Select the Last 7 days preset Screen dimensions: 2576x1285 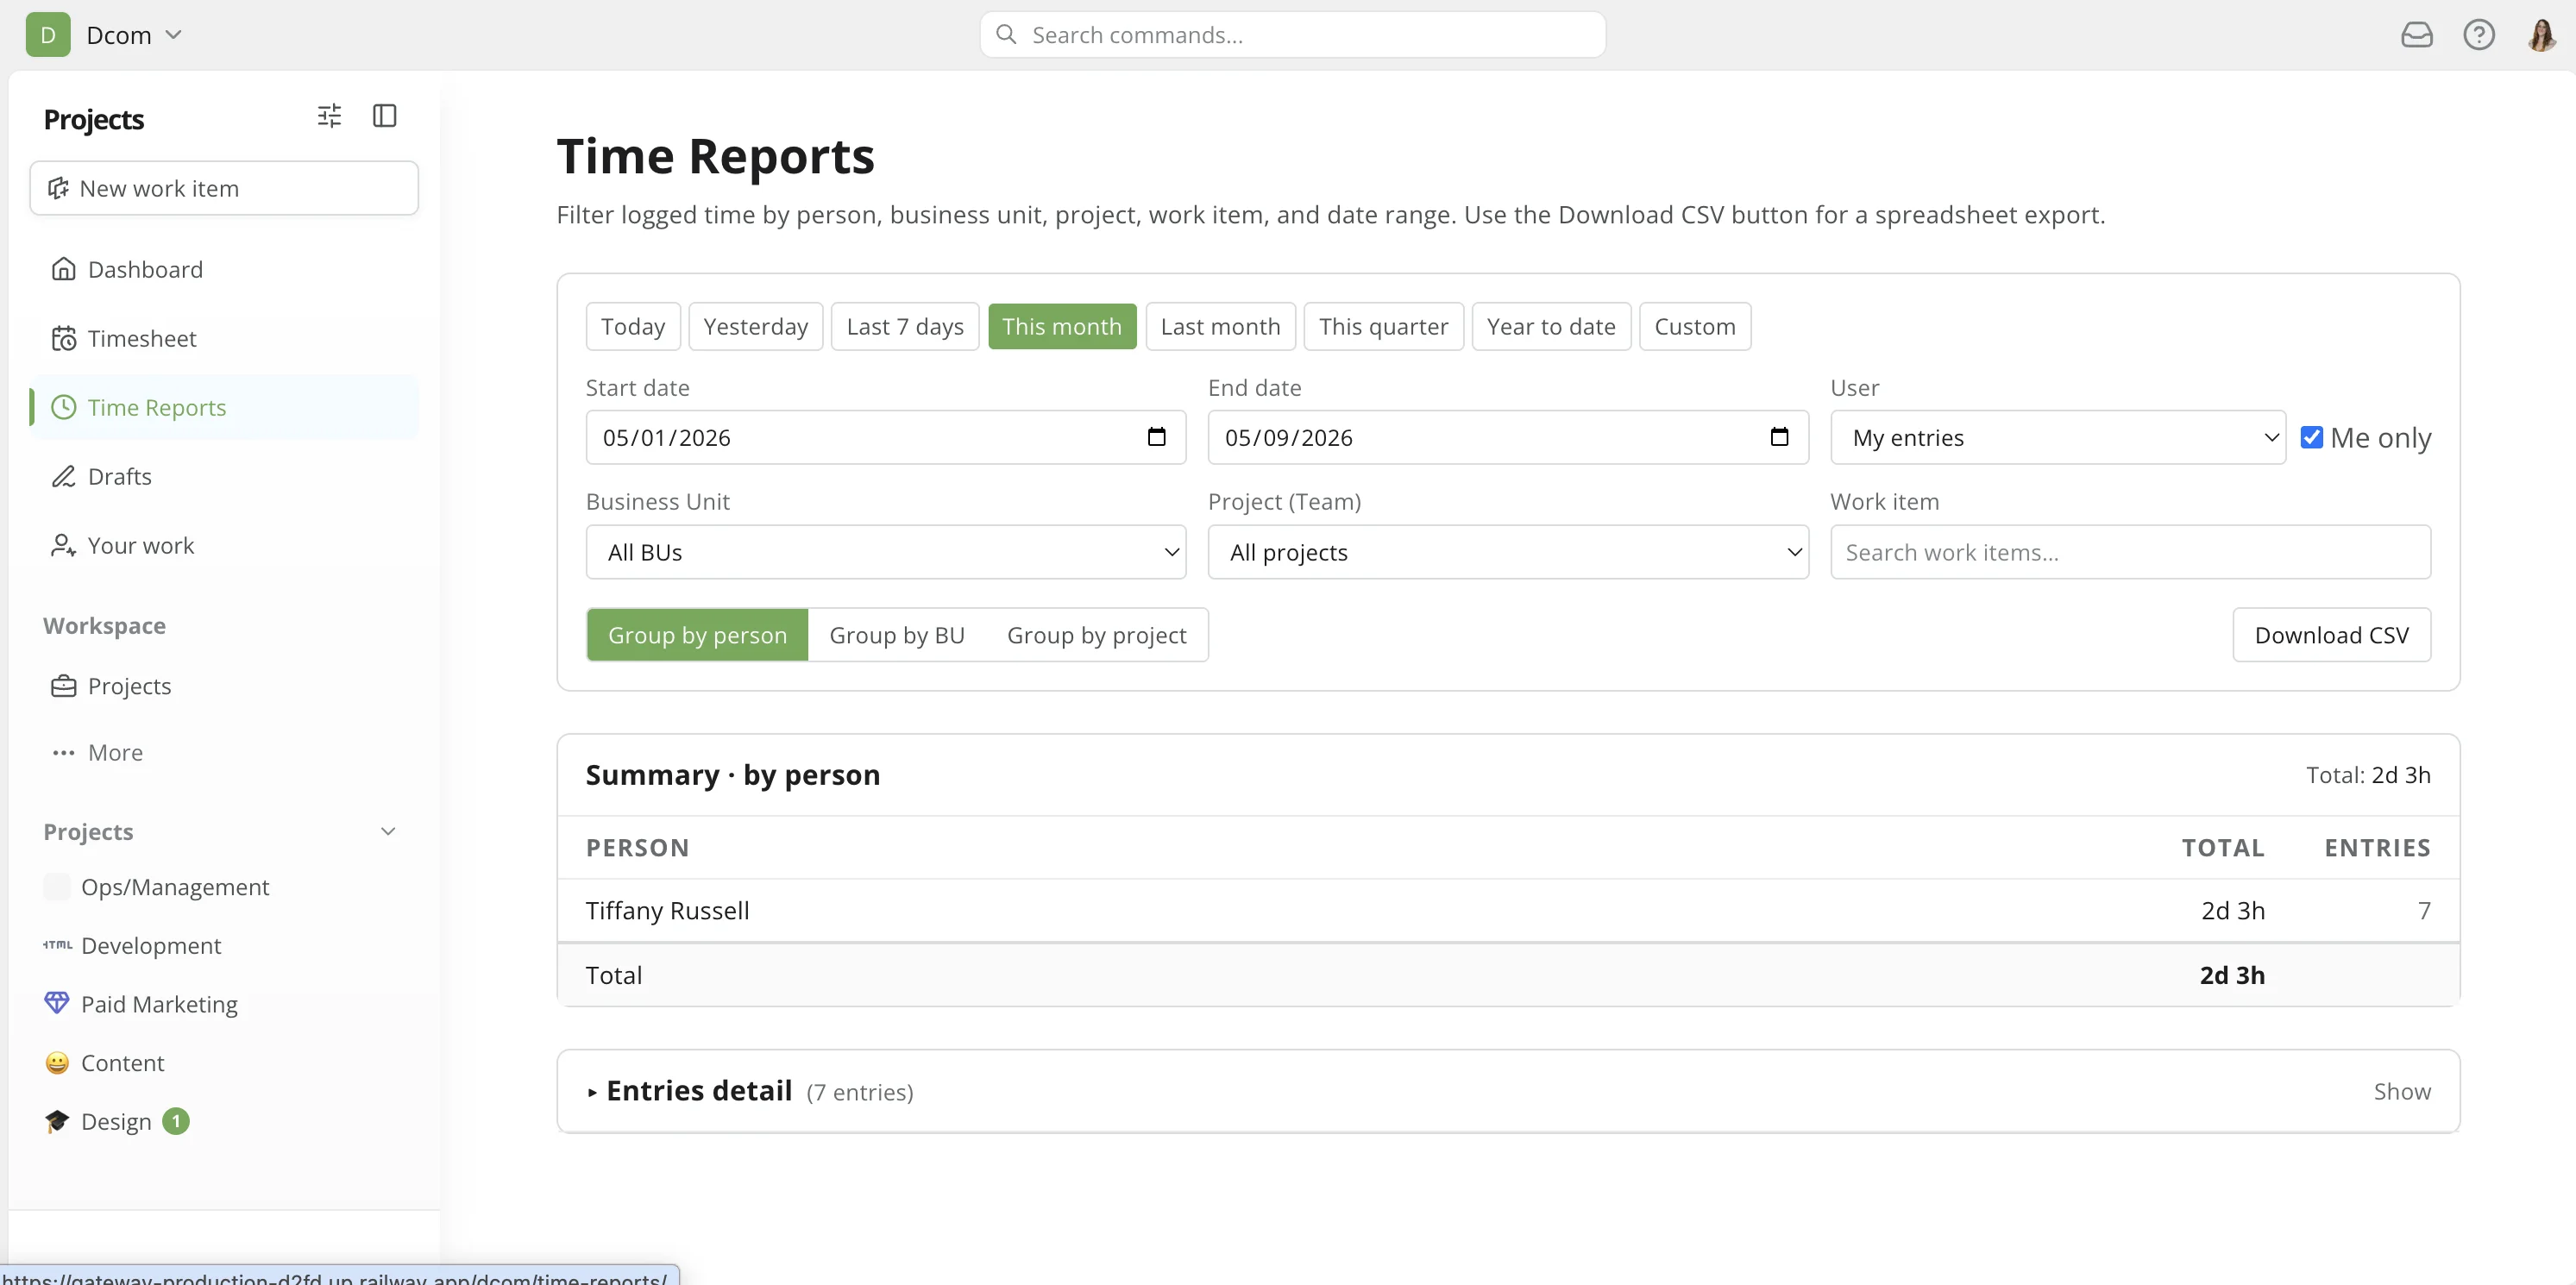tap(905, 326)
